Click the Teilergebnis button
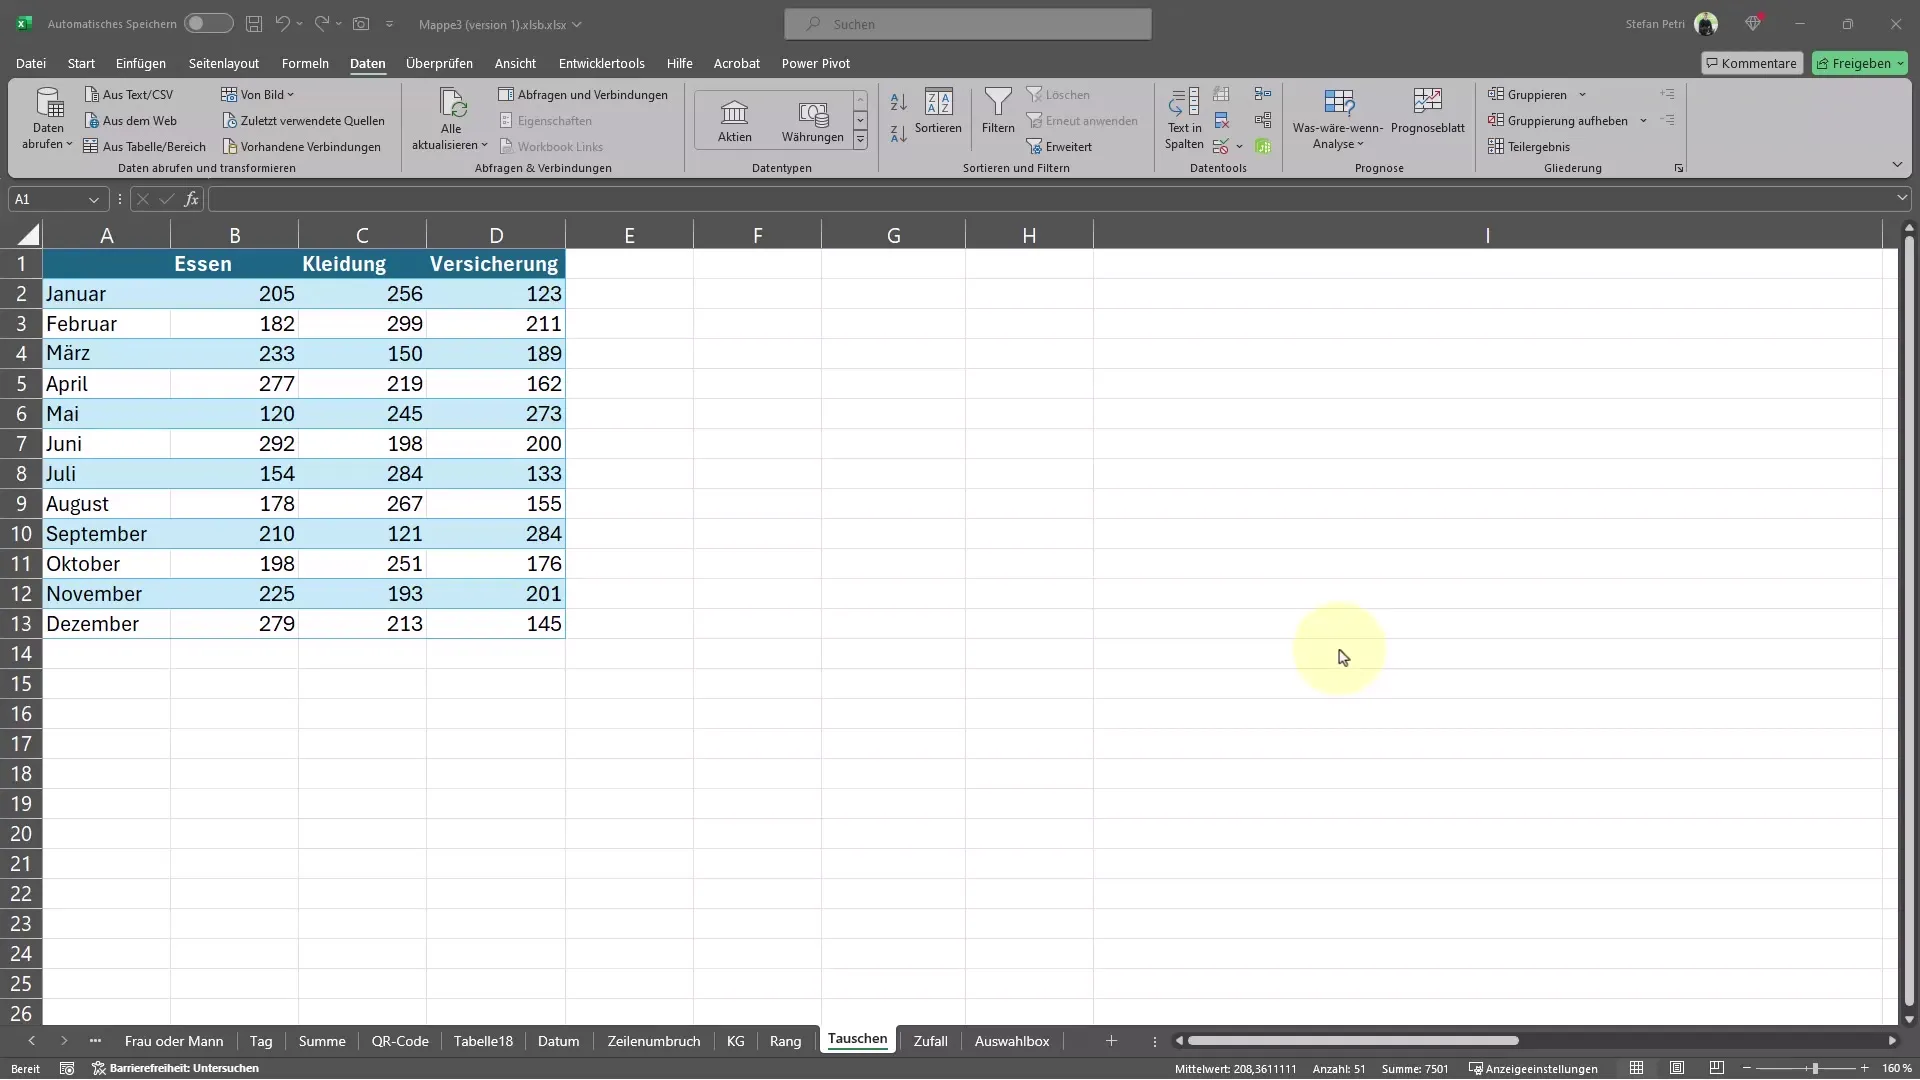This screenshot has width=1920, height=1080. [x=1529, y=146]
